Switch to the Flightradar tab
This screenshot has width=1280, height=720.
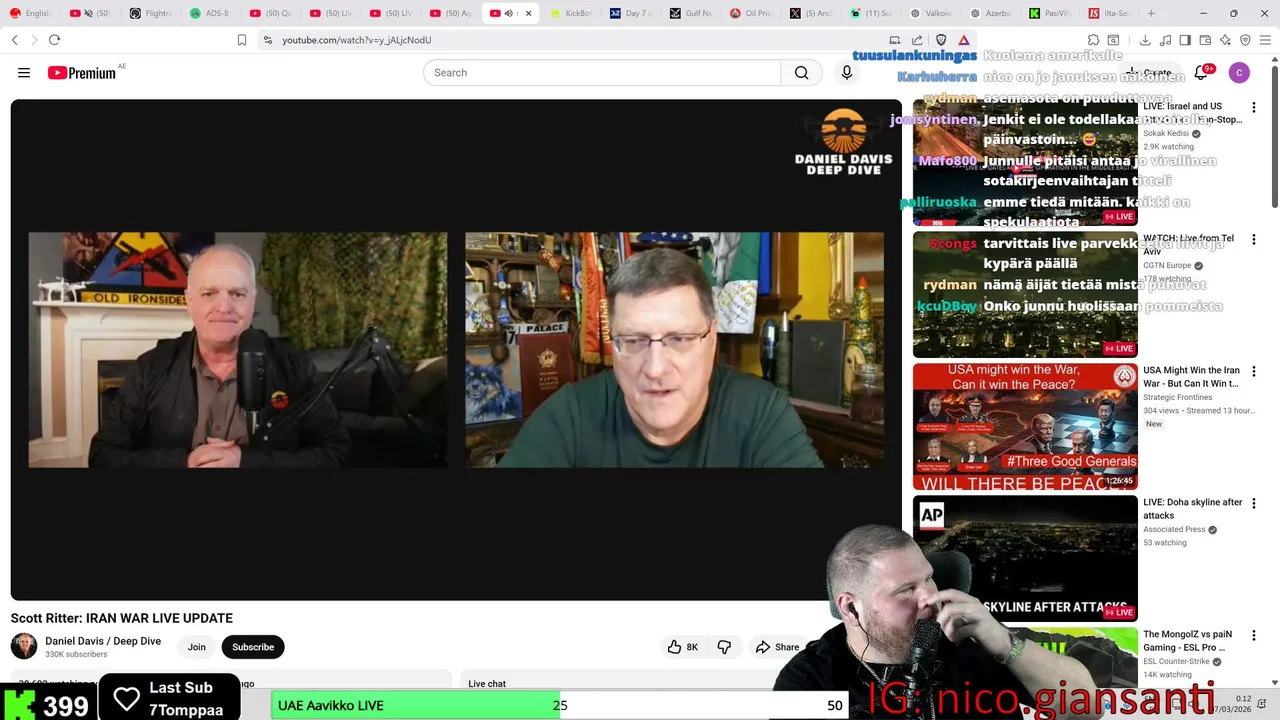pos(150,13)
